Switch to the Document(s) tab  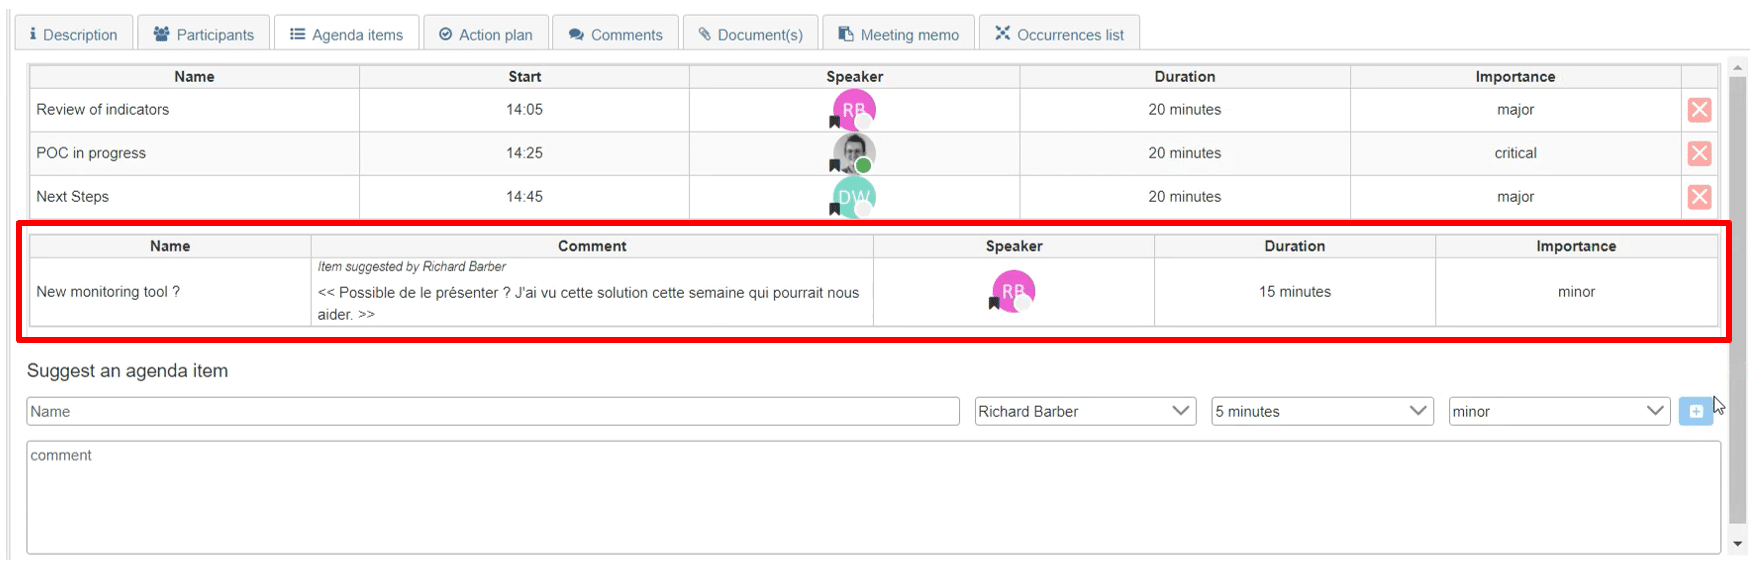(750, 34)
